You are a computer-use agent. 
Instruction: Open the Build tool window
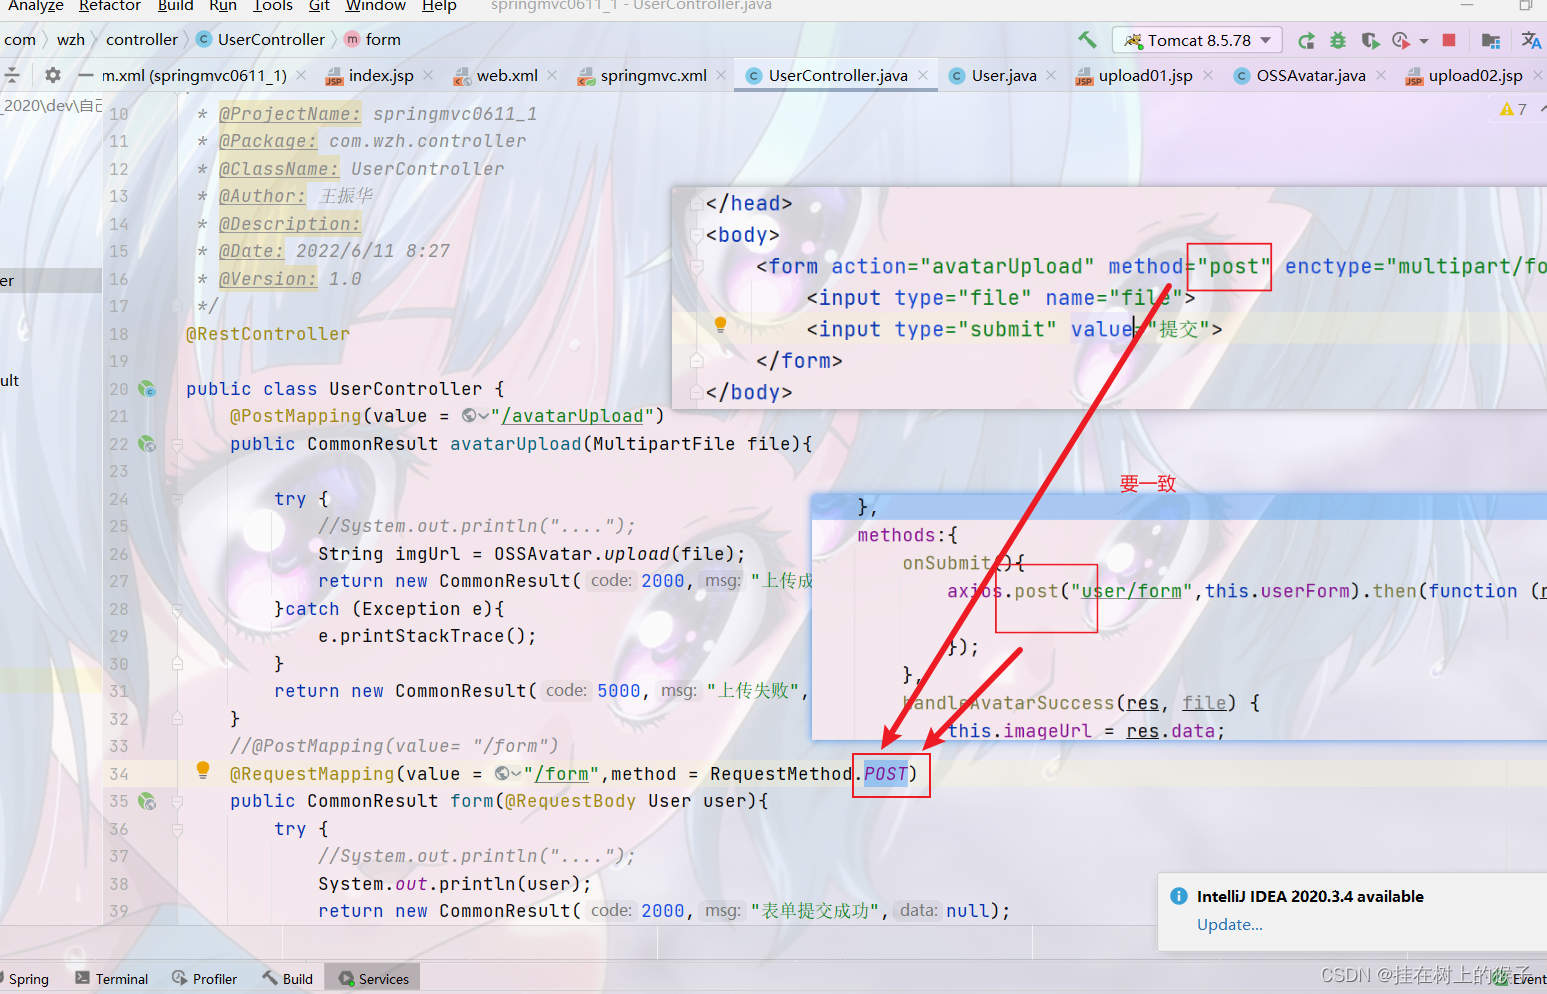(288, 979)
